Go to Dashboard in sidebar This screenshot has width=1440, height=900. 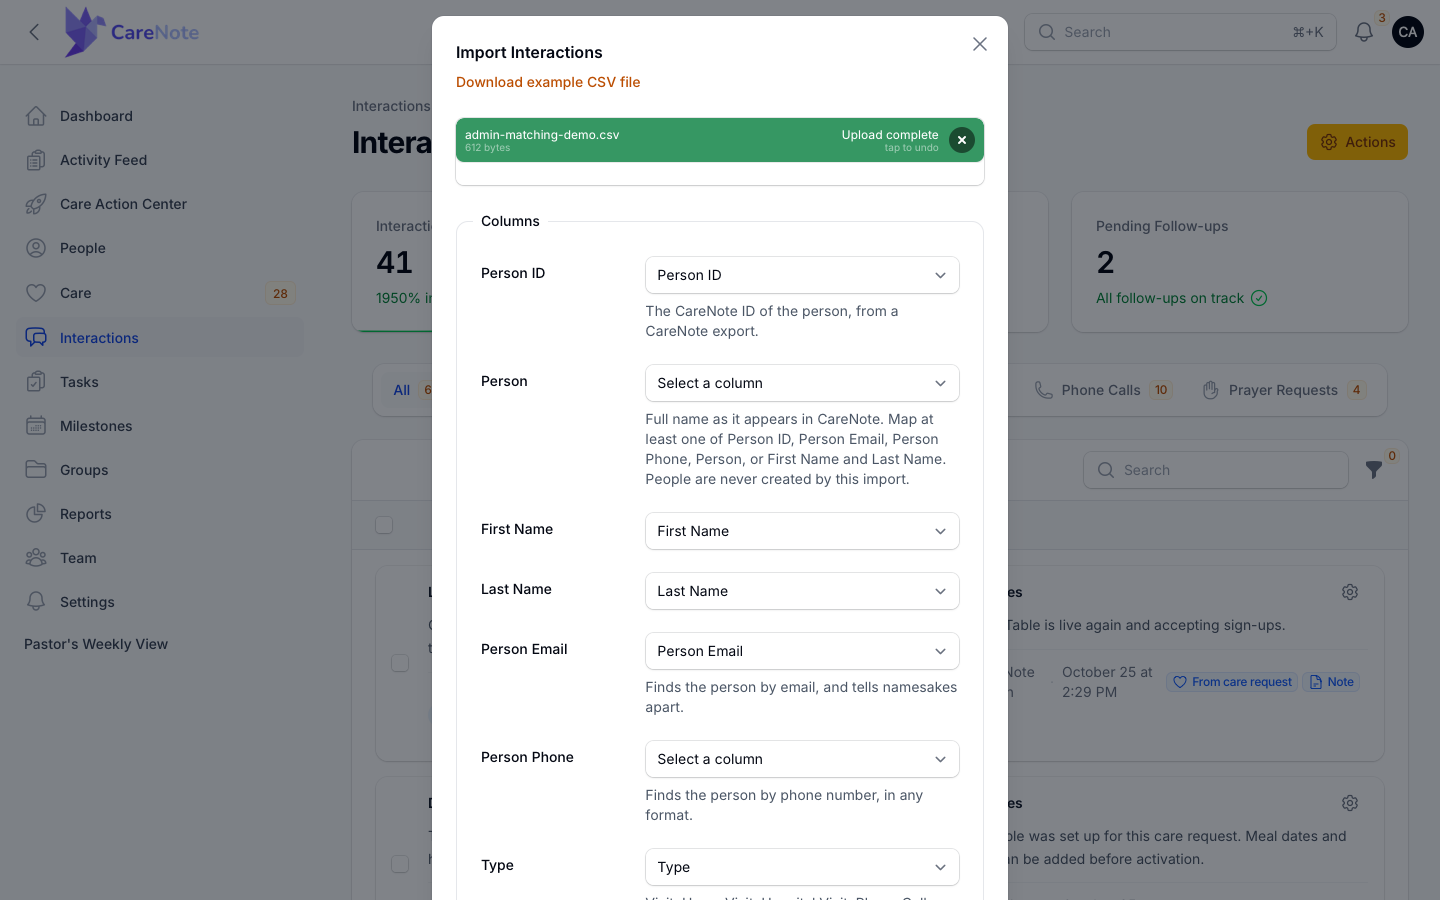tap(160, 116)
